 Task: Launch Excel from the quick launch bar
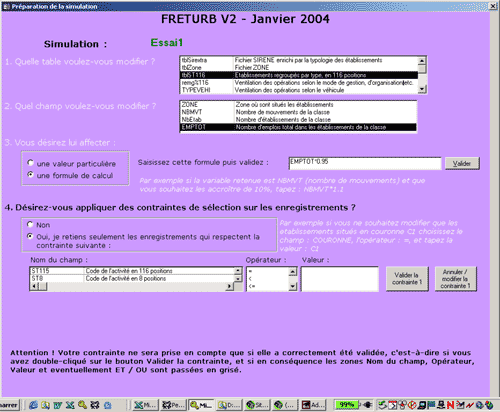coord(70,405)
